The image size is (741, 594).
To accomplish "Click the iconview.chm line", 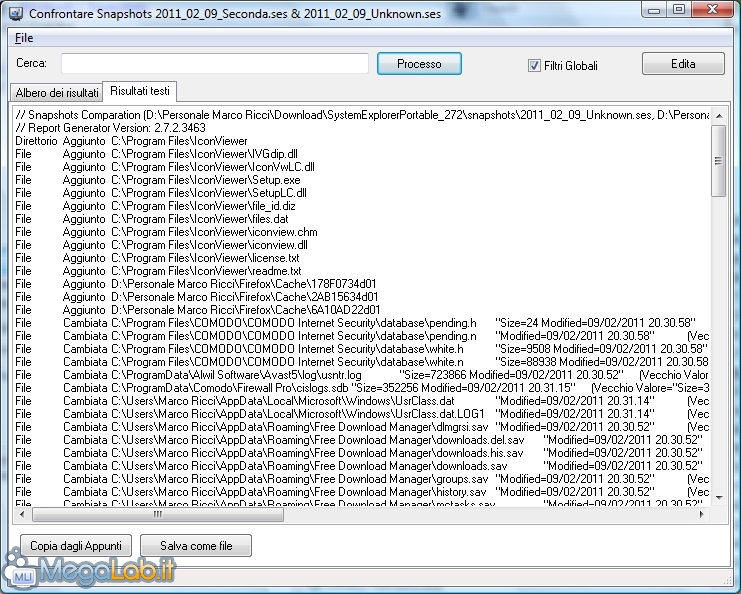I will pos(166,232).
